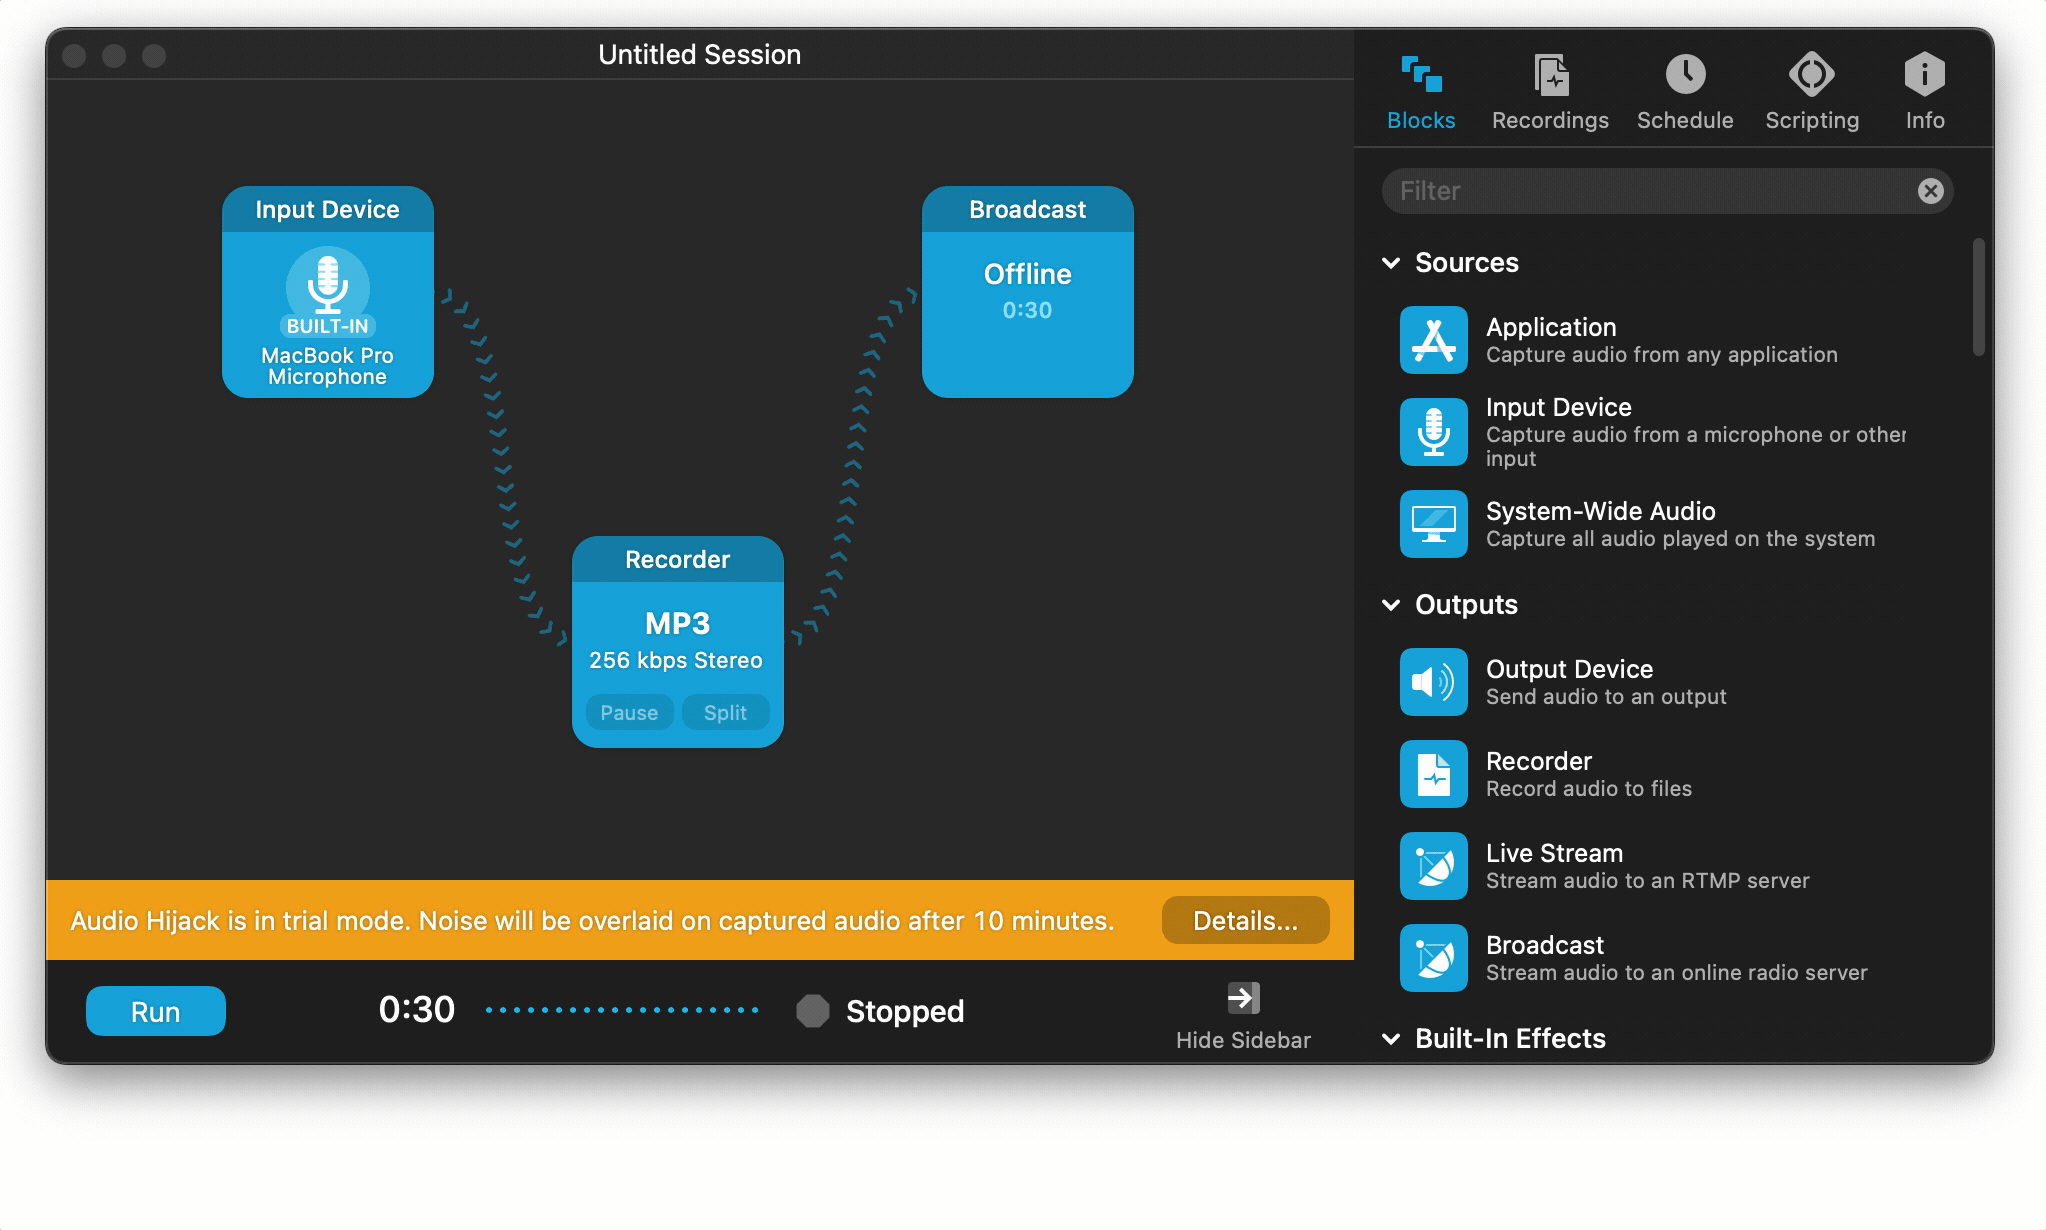Click MP3 format text in Recorder block
The image size is (2046, 1230).
click(677, 623)
